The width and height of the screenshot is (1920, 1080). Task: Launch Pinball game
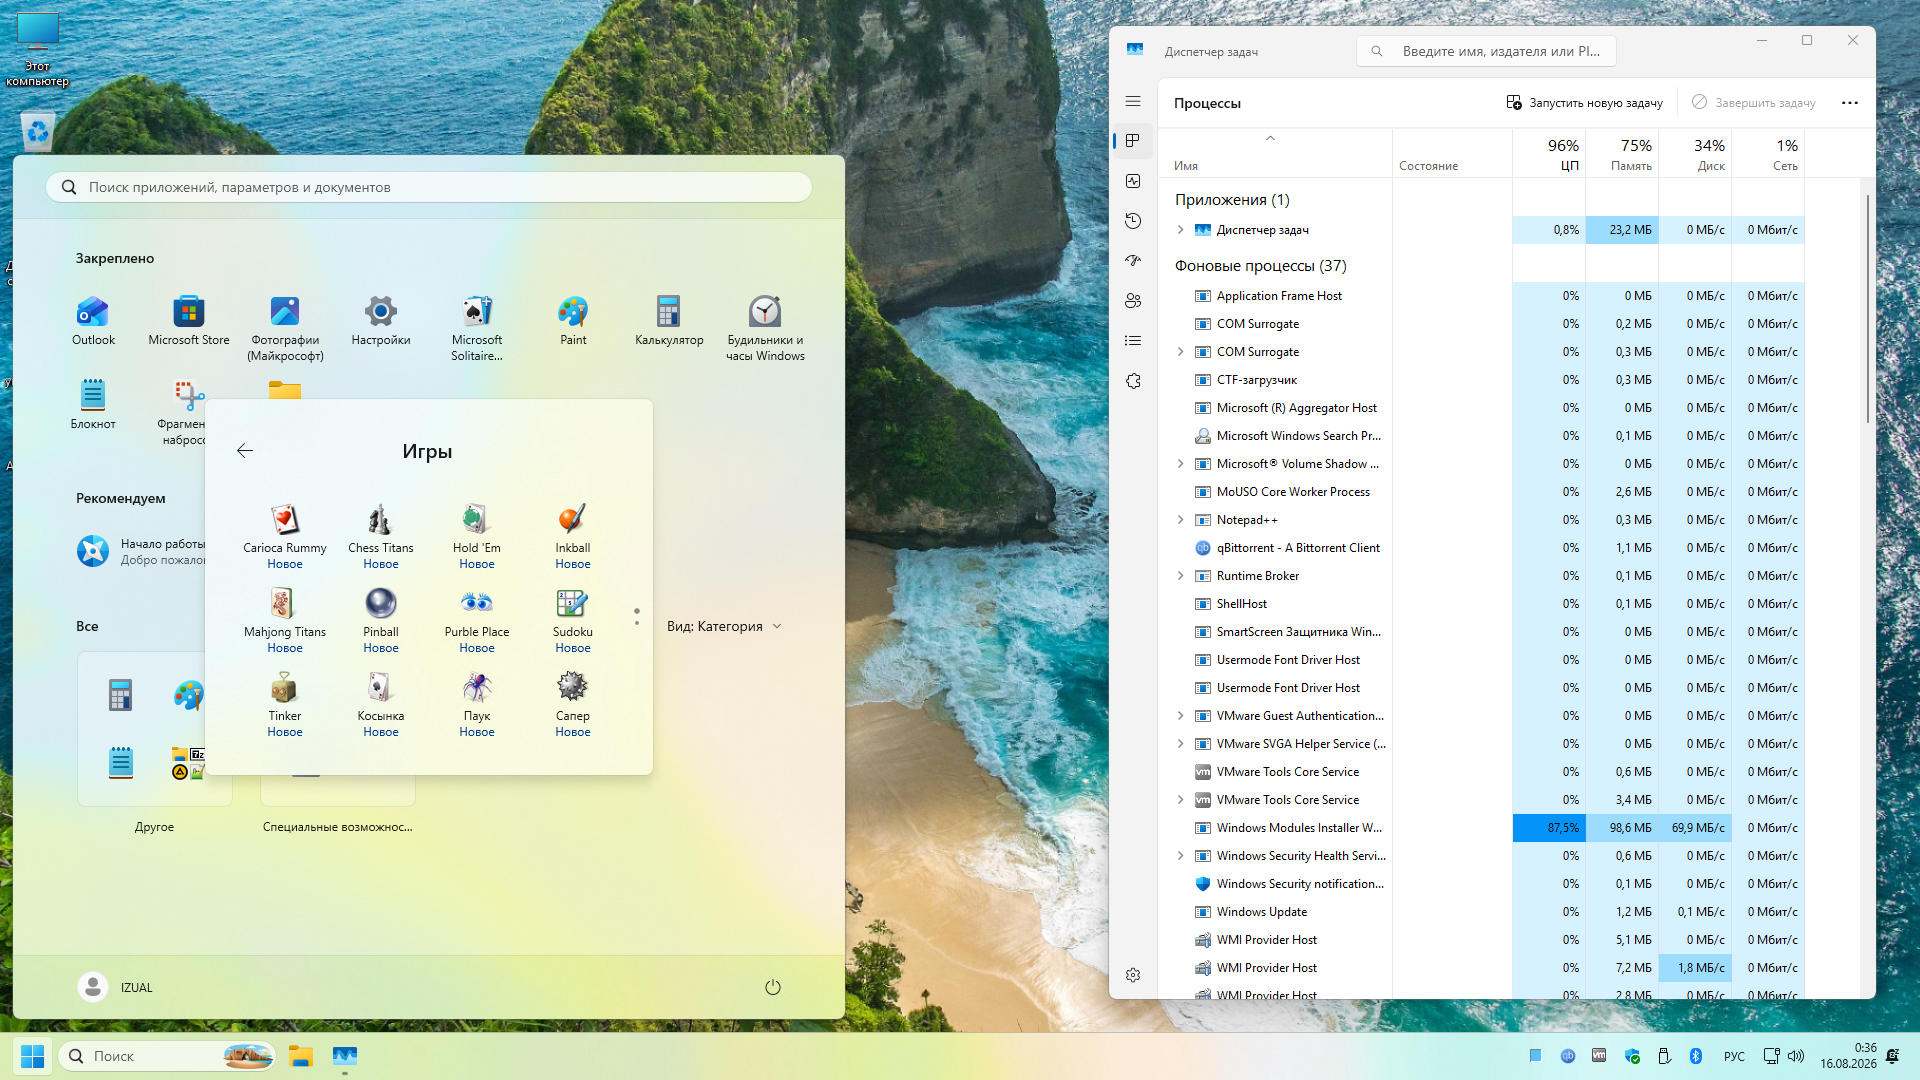pyautogui.click(x=381, y=620)
